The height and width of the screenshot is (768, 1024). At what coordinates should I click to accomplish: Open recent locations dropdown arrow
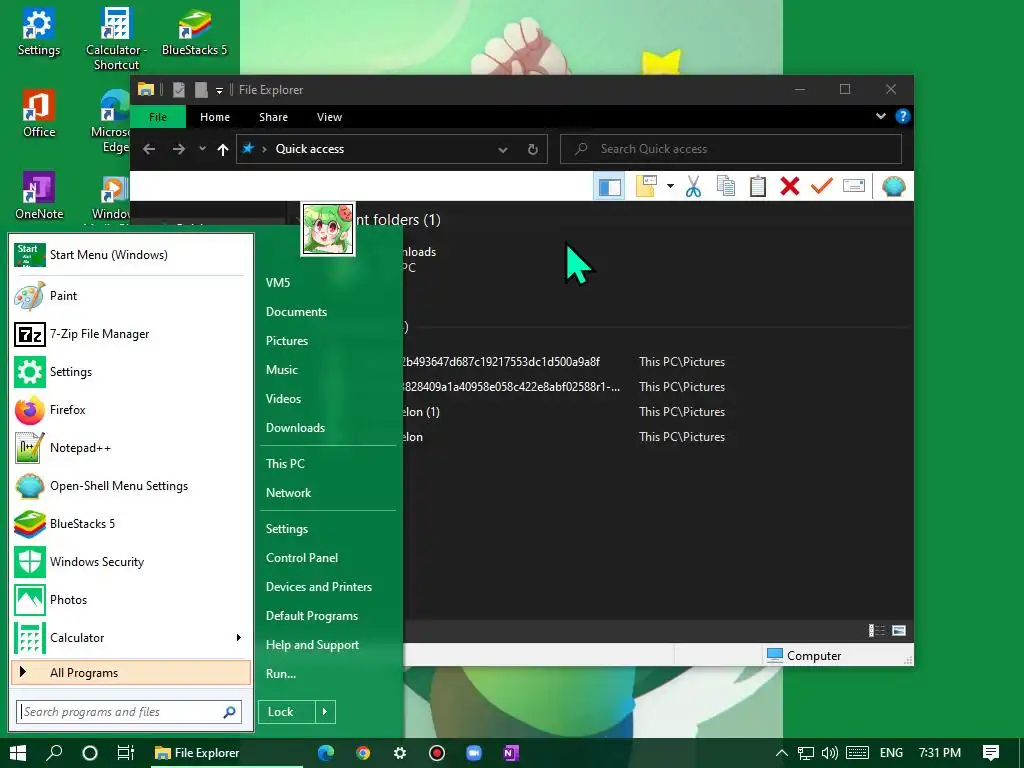point(202,149)
